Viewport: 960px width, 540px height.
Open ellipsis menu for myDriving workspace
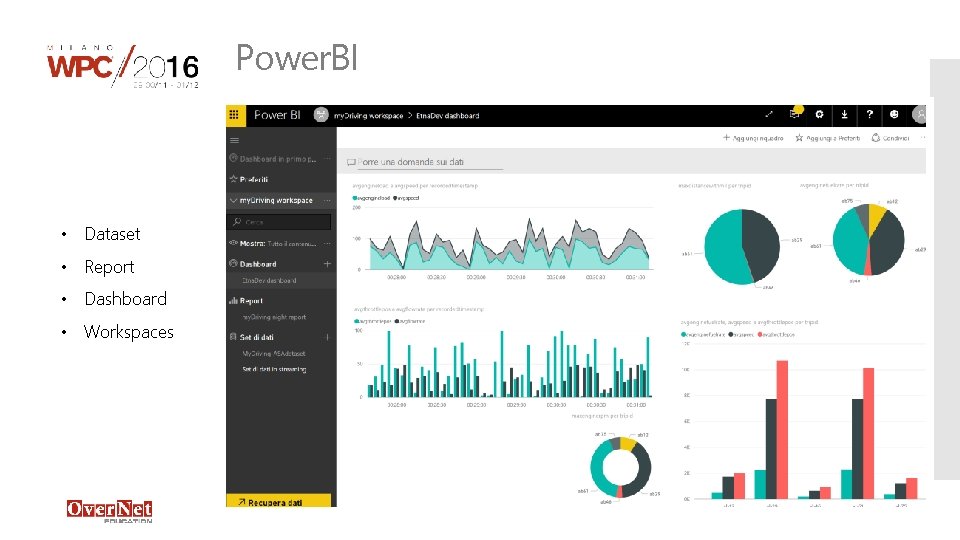[328, 200]
